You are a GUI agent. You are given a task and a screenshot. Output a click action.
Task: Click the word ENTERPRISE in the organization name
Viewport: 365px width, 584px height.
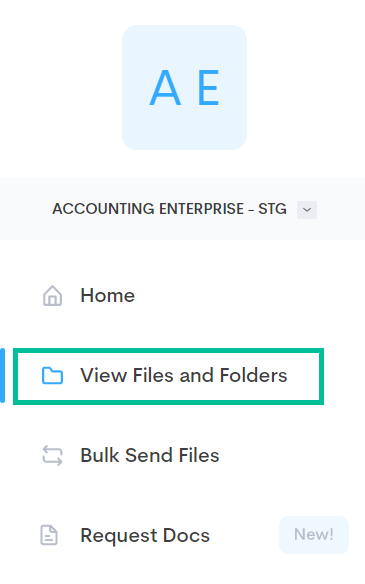coord(201,209)
